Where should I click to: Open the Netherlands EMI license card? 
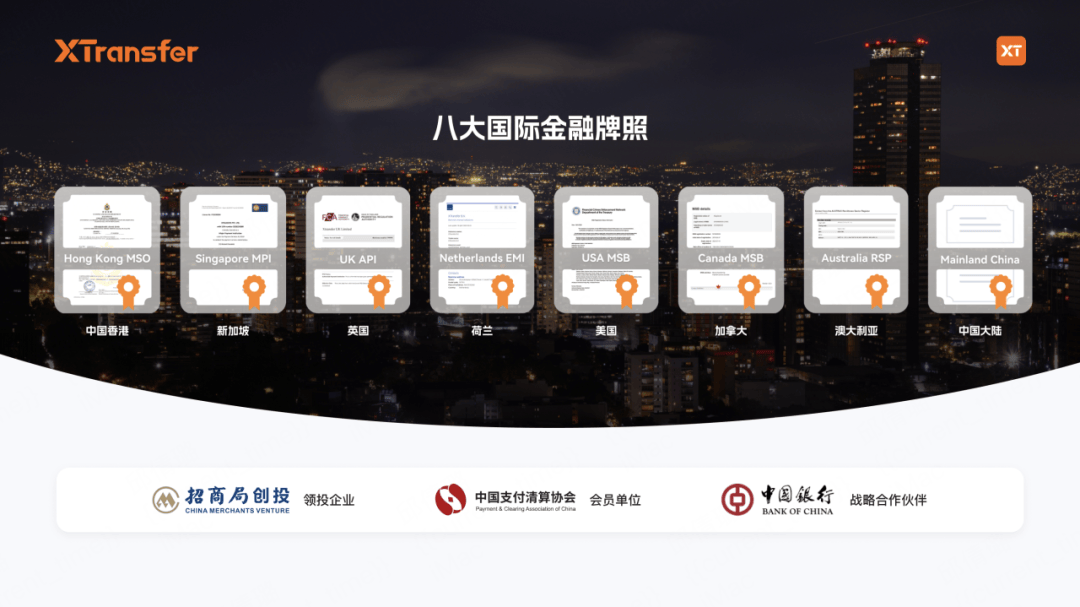click(481, 250)
